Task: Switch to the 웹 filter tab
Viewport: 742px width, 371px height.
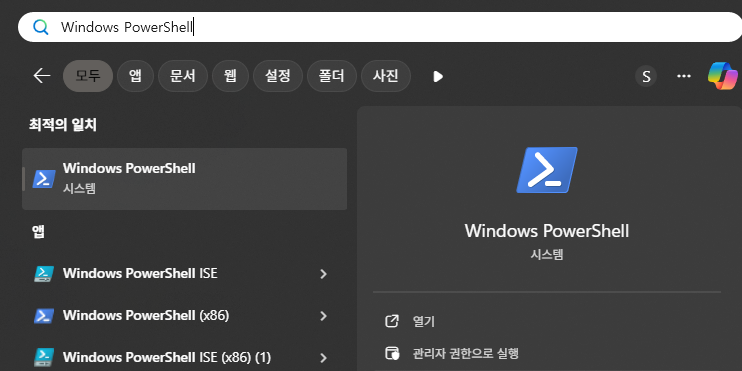Action: click(230, 76)
